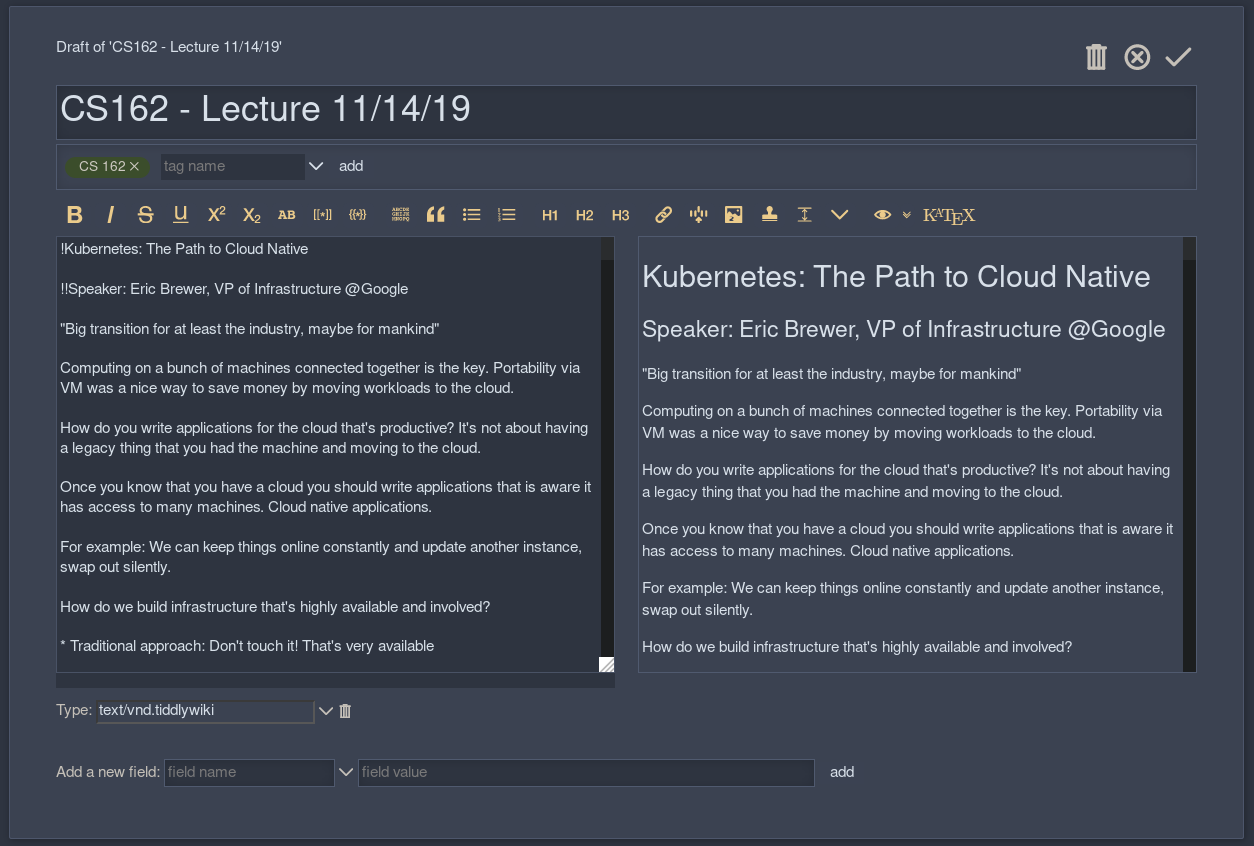The image size is (1254, 846).
Task: Apply Heading 2 formatting
Action: tap(585, 215)
